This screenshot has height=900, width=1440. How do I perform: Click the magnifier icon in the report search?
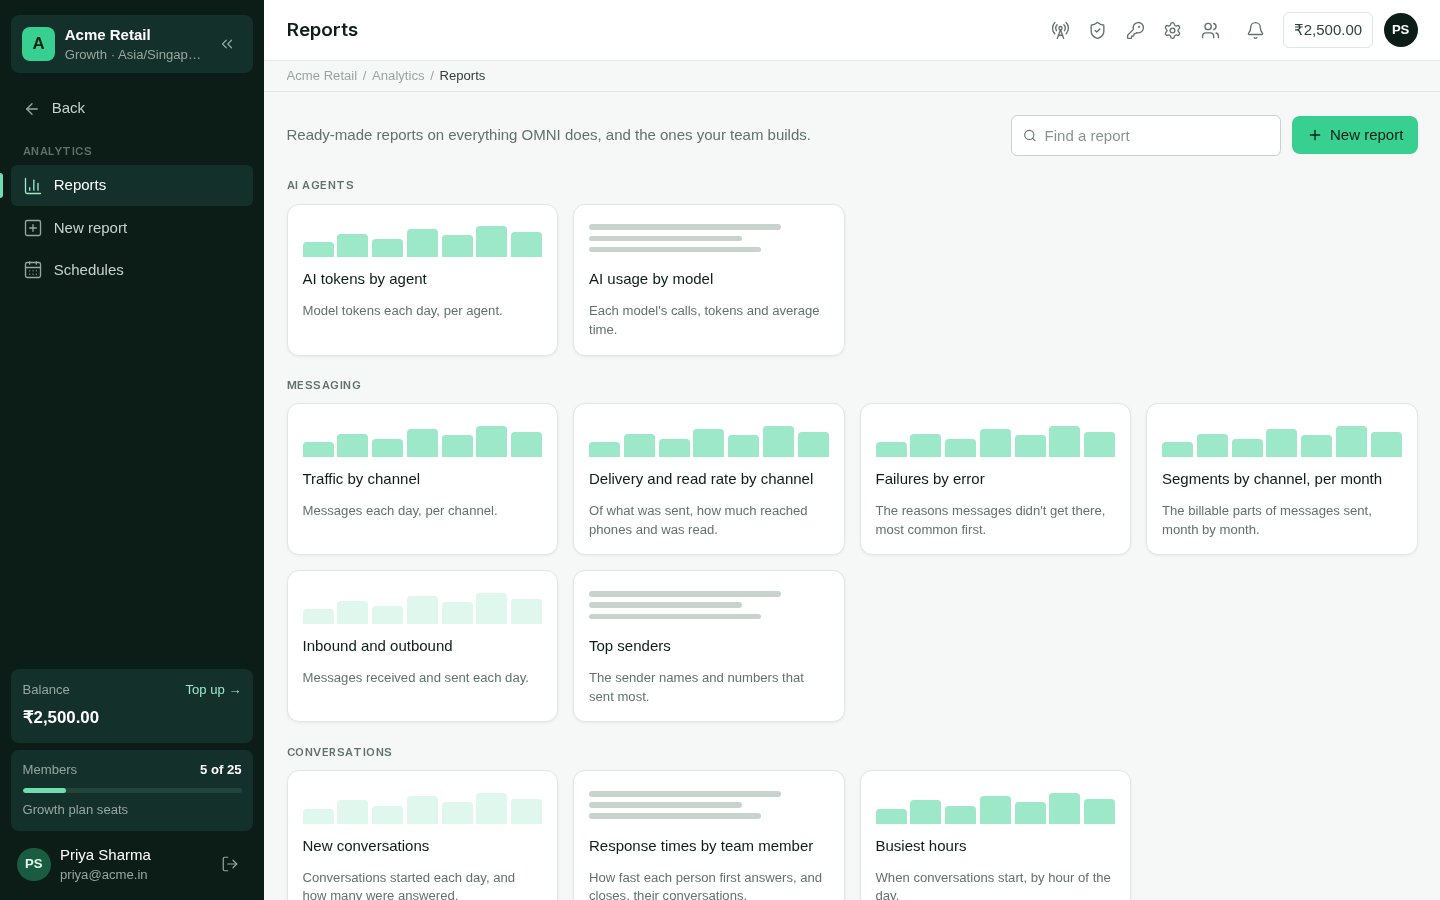coord(1030,136)
